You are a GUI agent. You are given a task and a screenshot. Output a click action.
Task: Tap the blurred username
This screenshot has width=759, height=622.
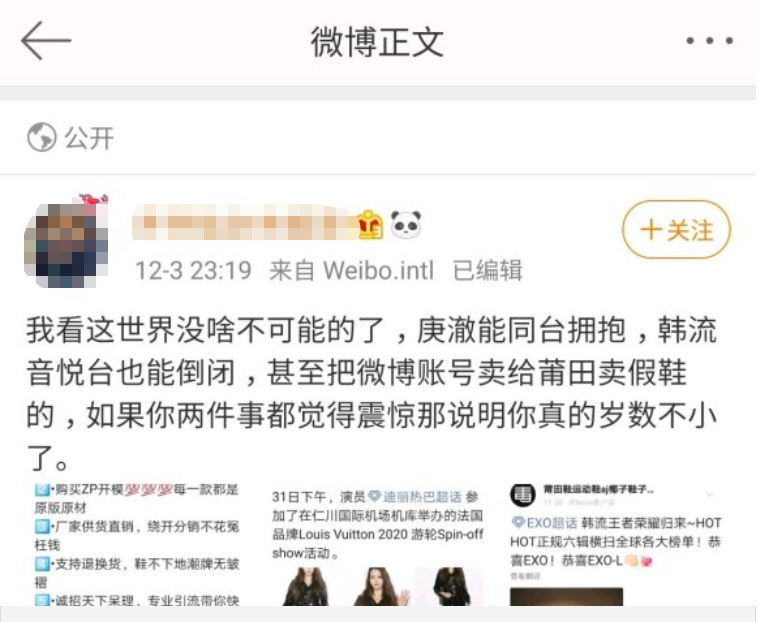point(244,223)
